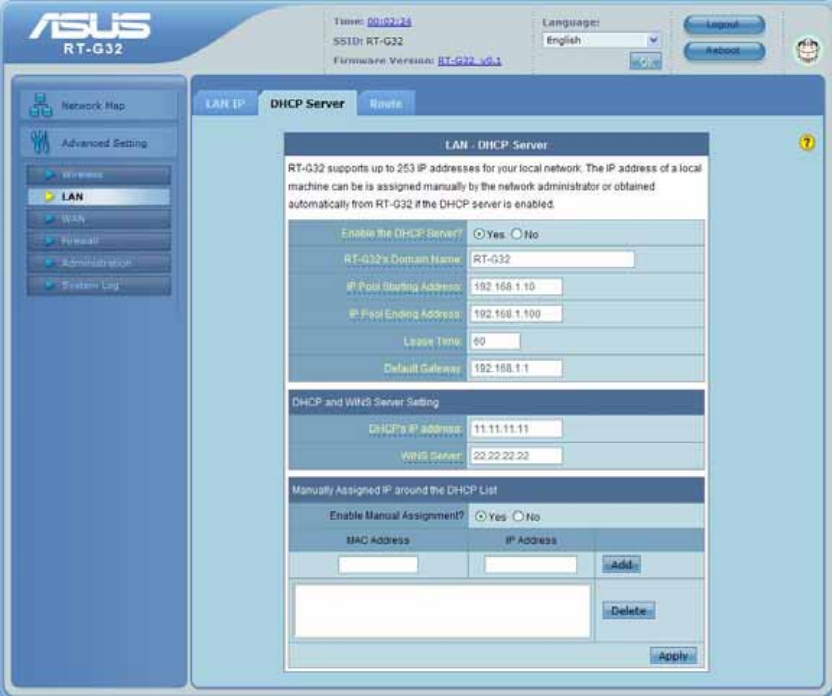Open LAN settings in sidebar

coord(99,197)
